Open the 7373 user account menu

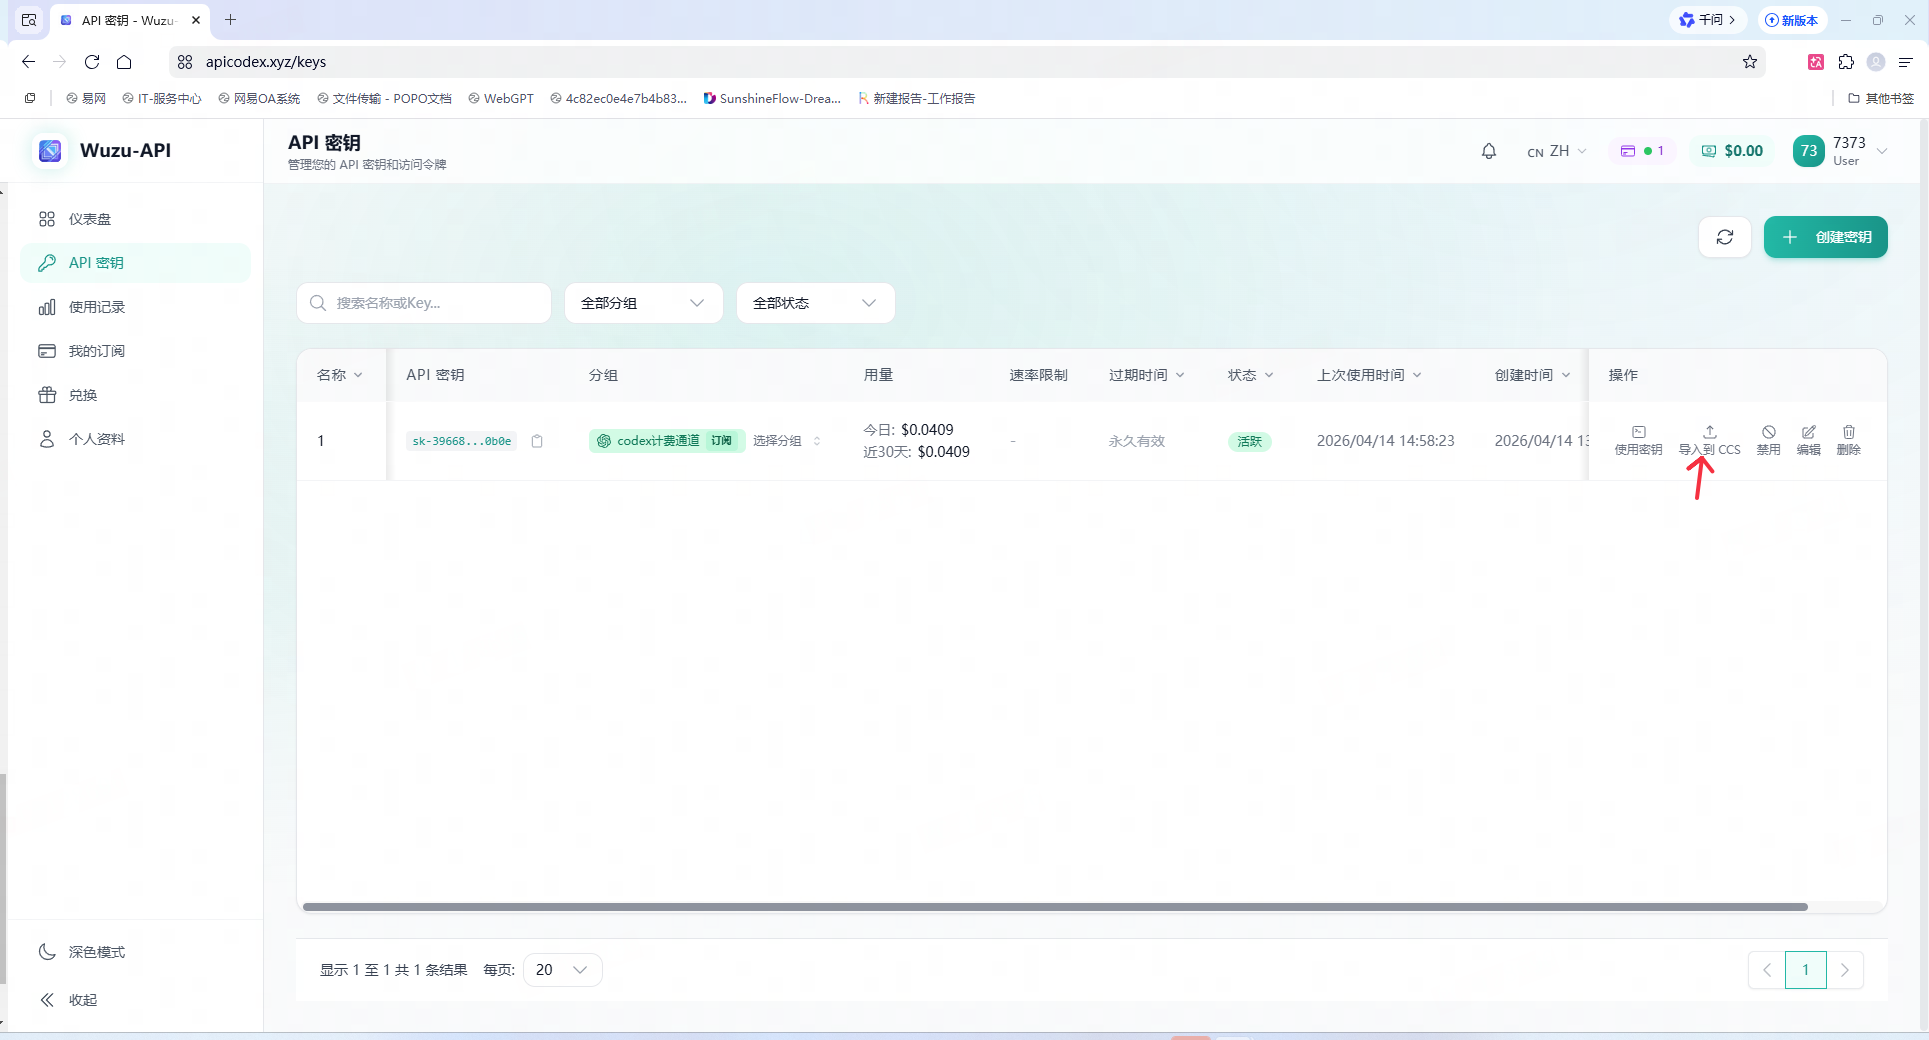pyautogui.click(x=1840, y=151)
